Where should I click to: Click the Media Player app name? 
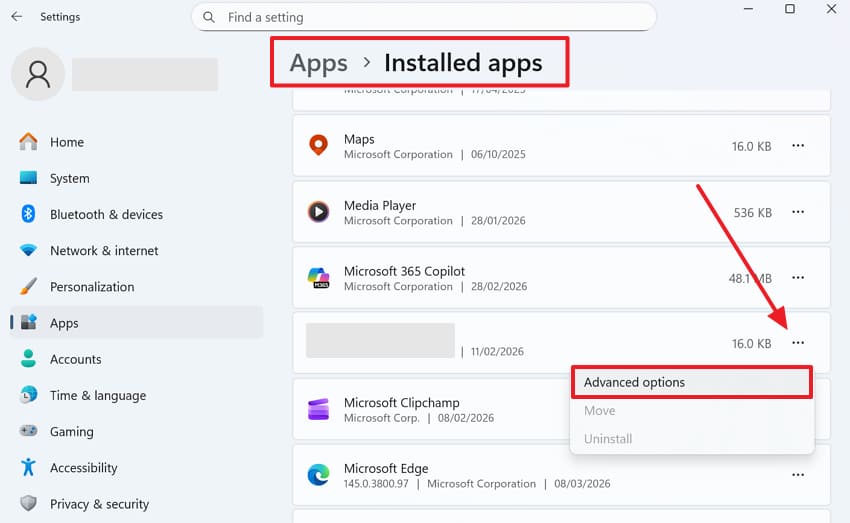coord(380,205)
